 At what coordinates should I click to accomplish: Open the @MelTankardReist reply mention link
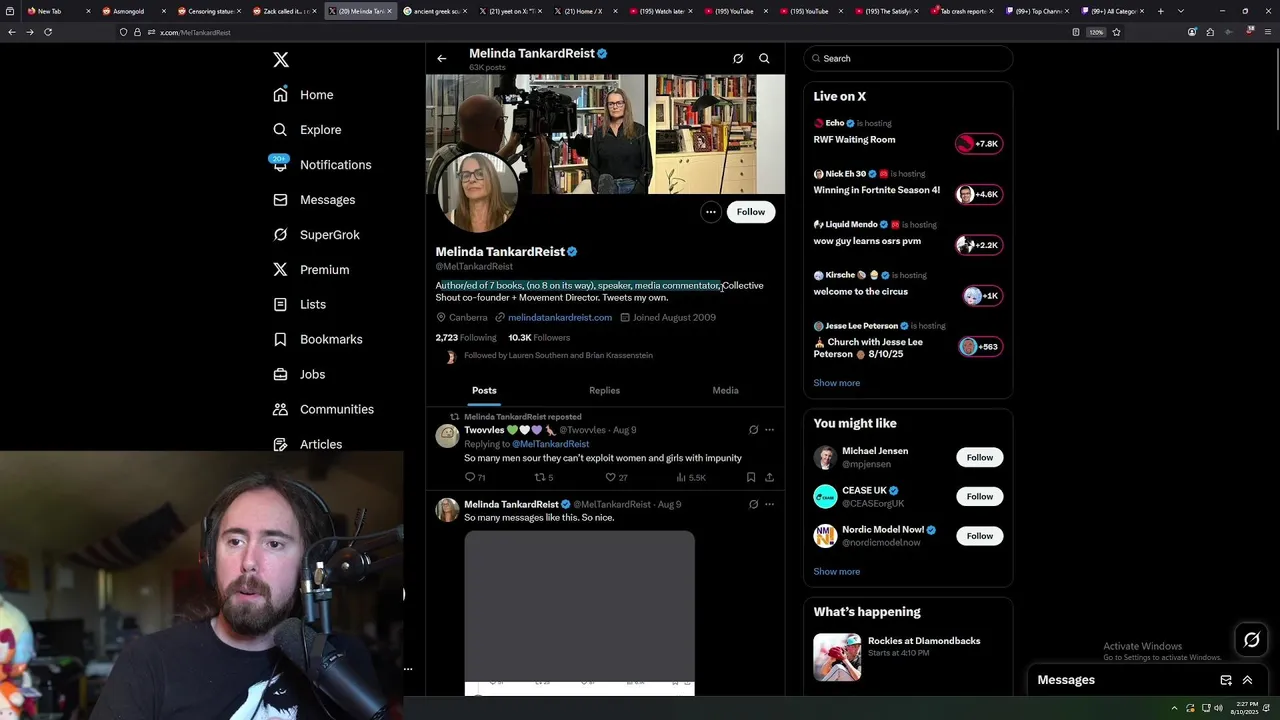click(551, 444)
